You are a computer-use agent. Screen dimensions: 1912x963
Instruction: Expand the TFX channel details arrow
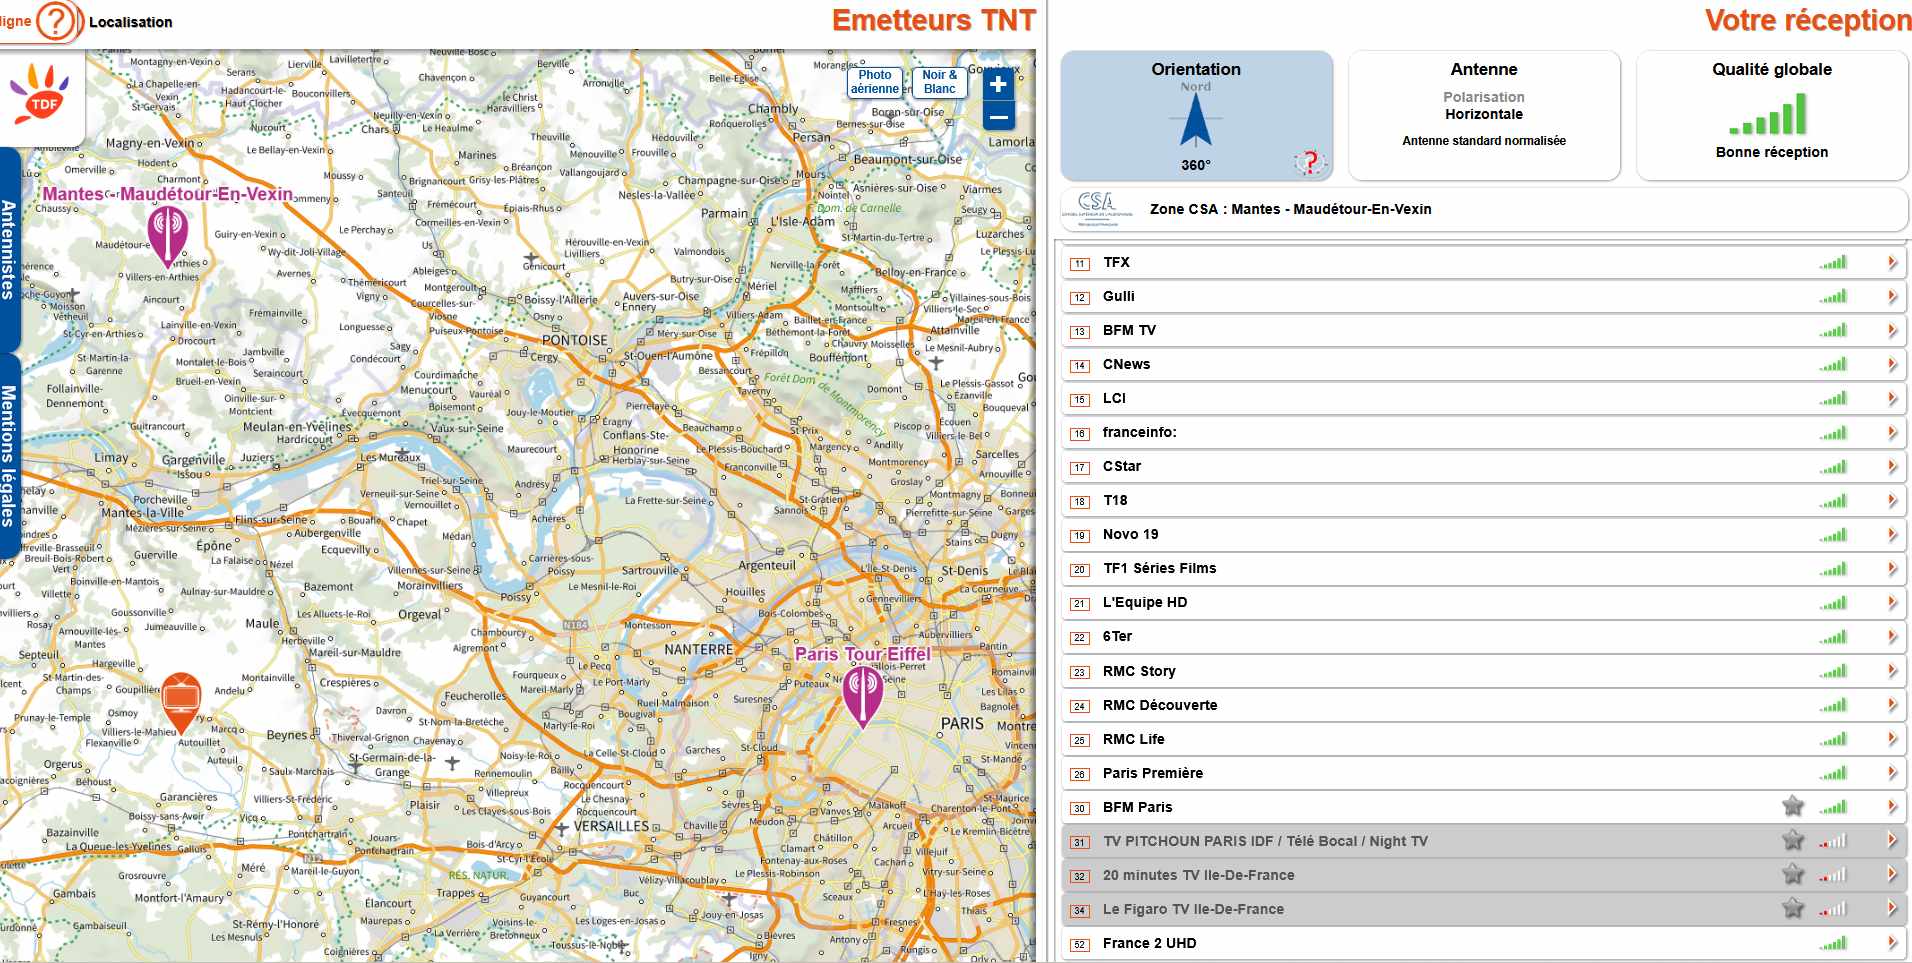[1892, 262]
